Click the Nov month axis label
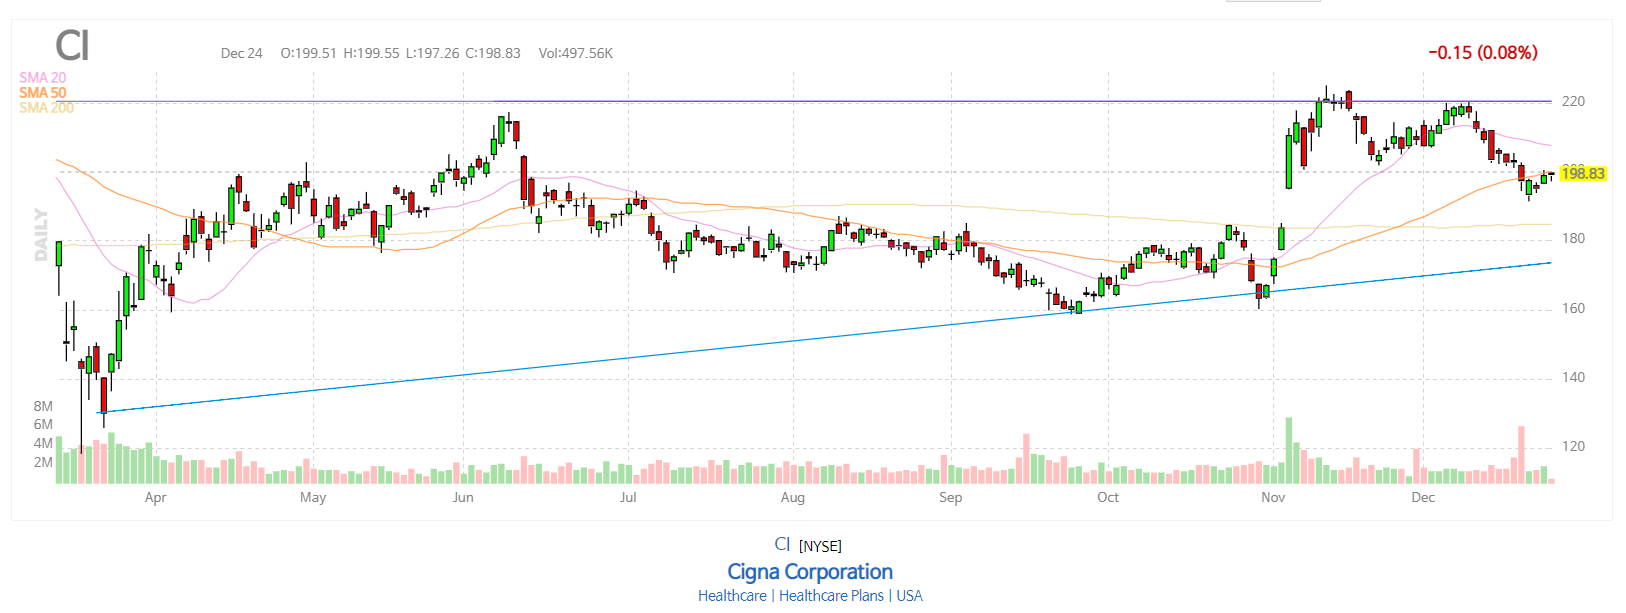This screenshot has width=1626, height=613. coord(1273,497)
